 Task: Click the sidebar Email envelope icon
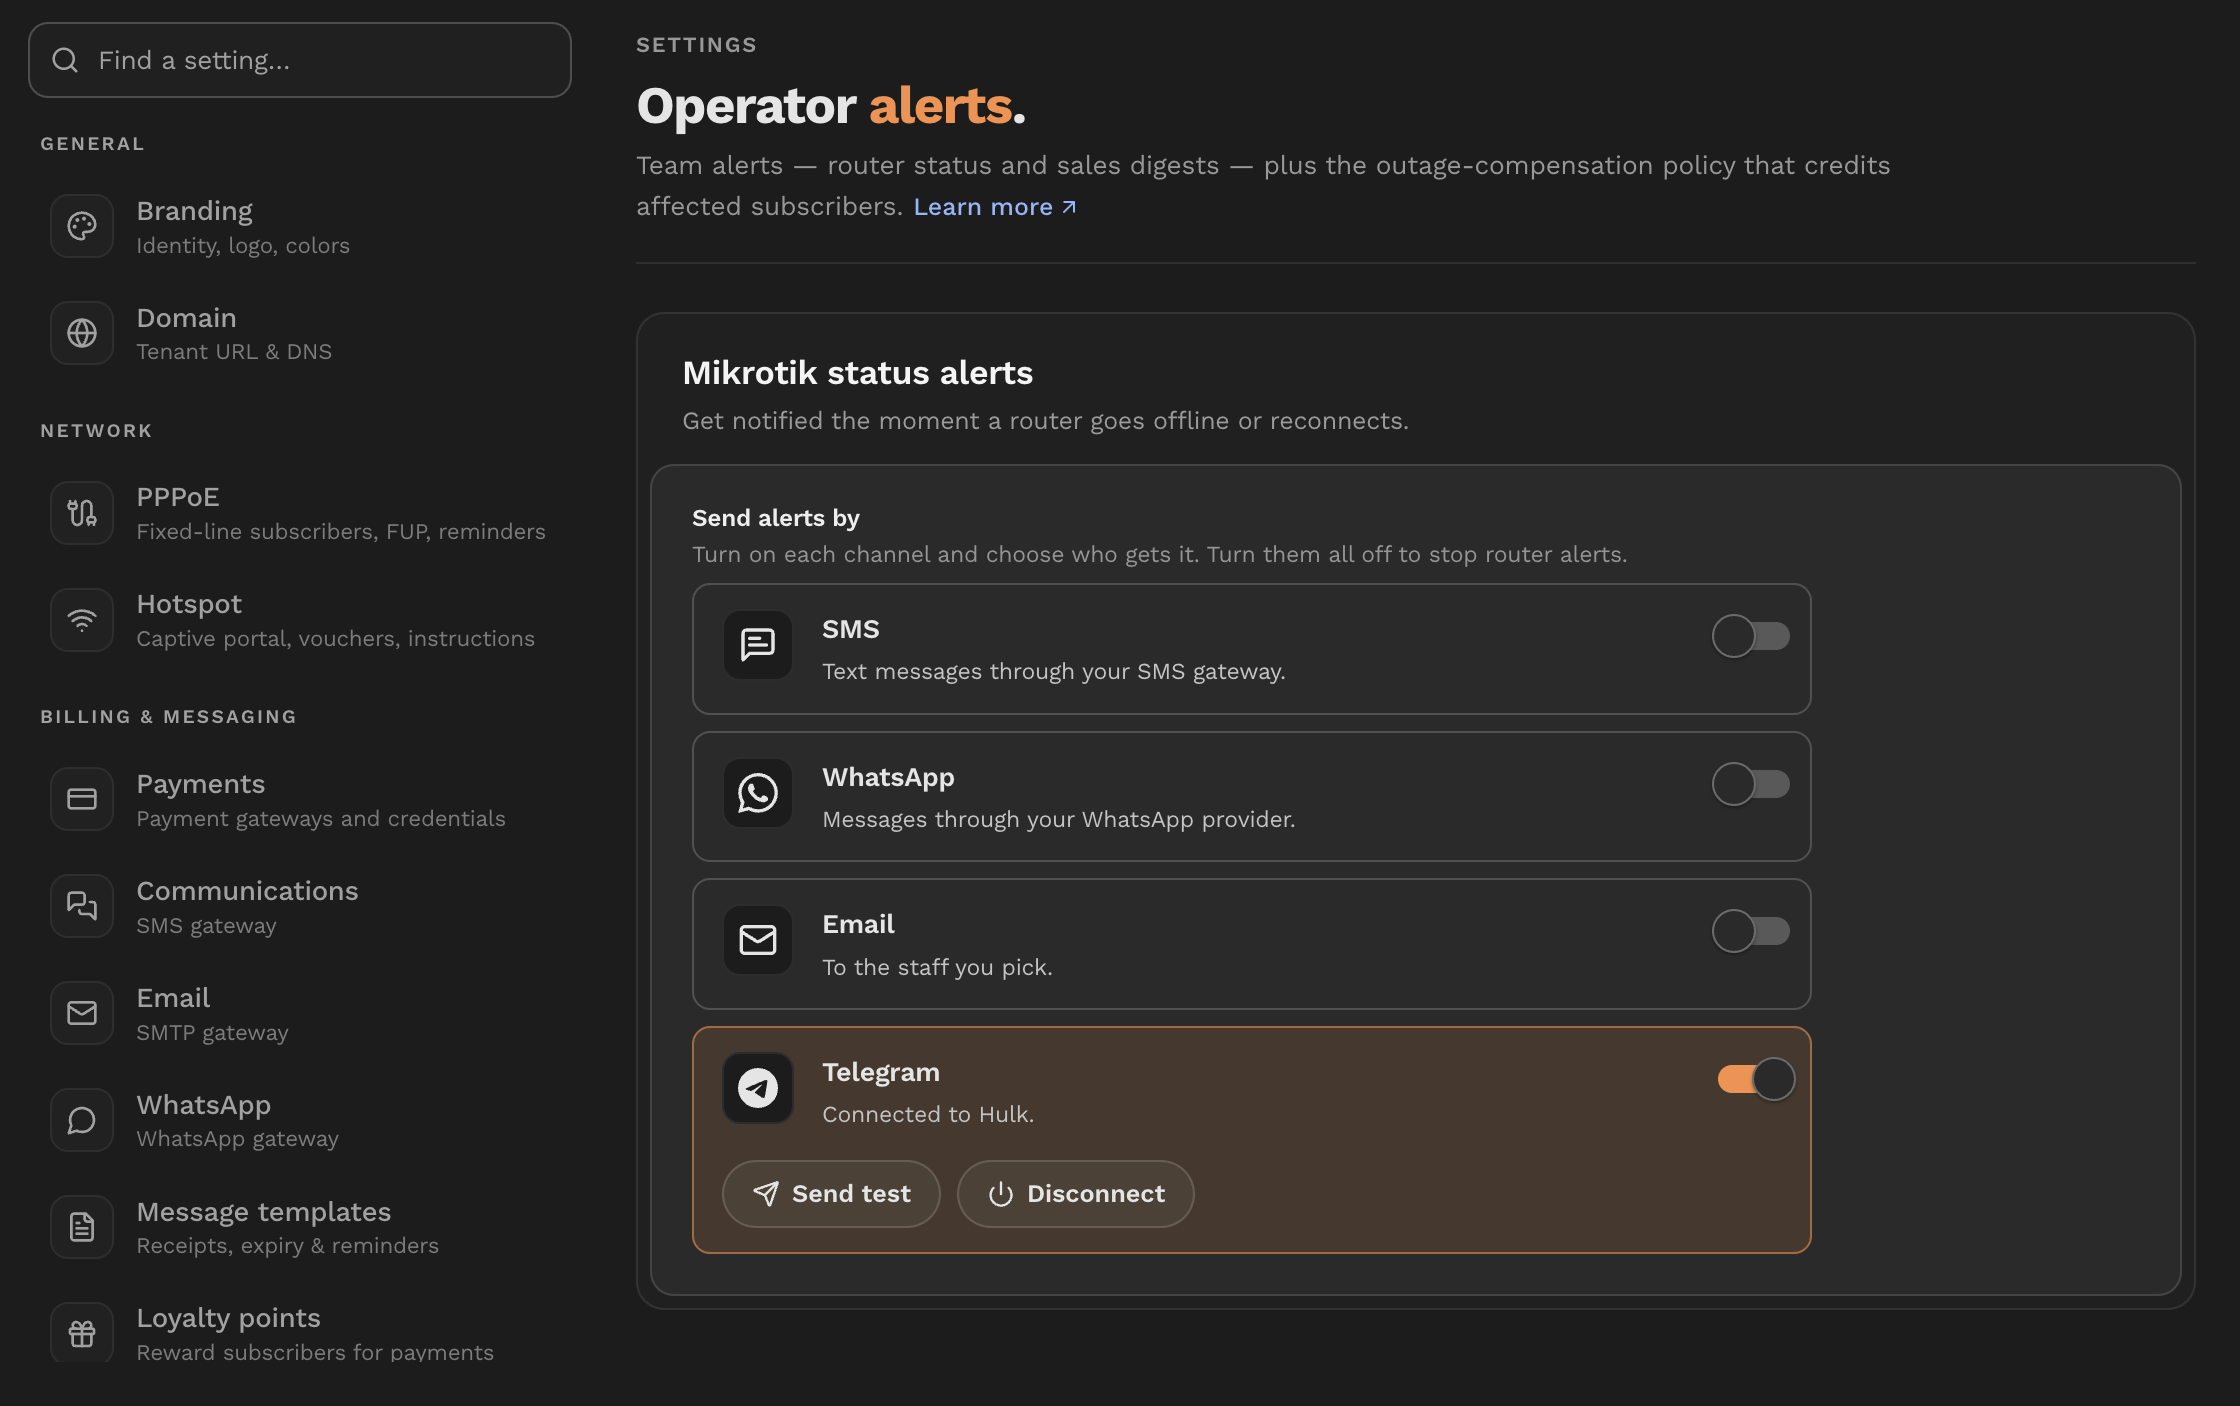click(x=82, y=1013)
